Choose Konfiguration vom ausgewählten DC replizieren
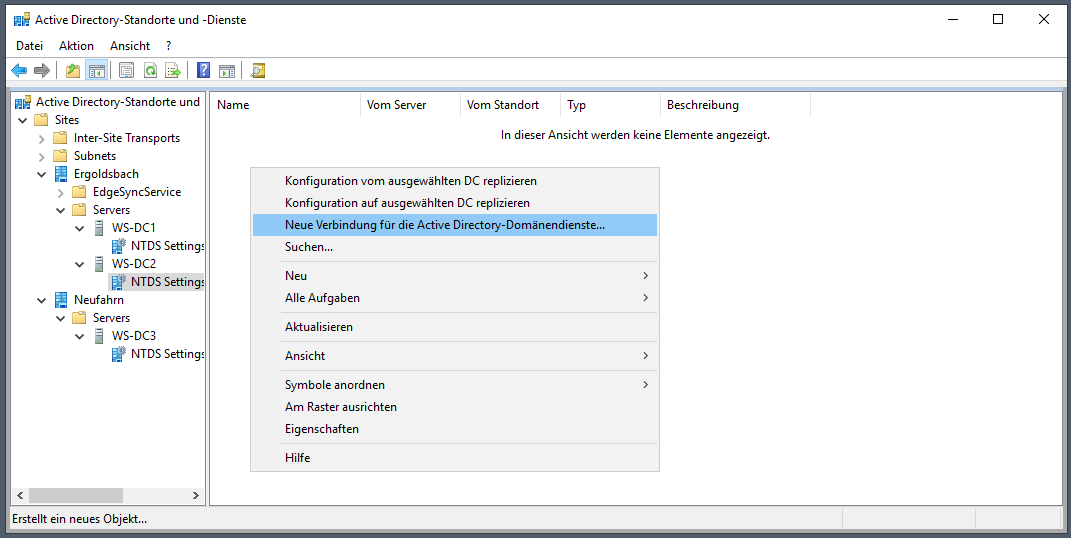The height and width of the screenshot is (538, 1071). [x=455, y=181]
